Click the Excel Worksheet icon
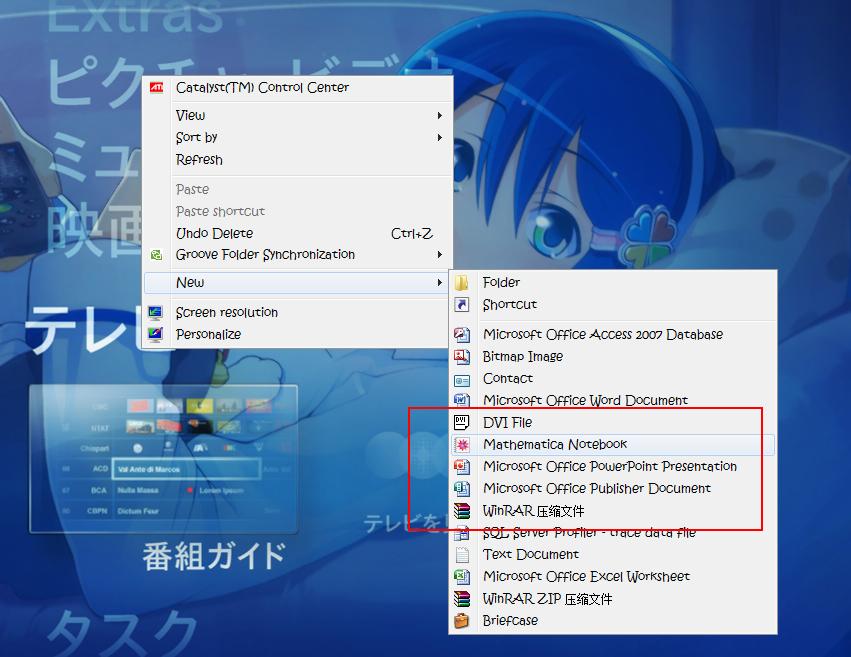 (461, 576)
